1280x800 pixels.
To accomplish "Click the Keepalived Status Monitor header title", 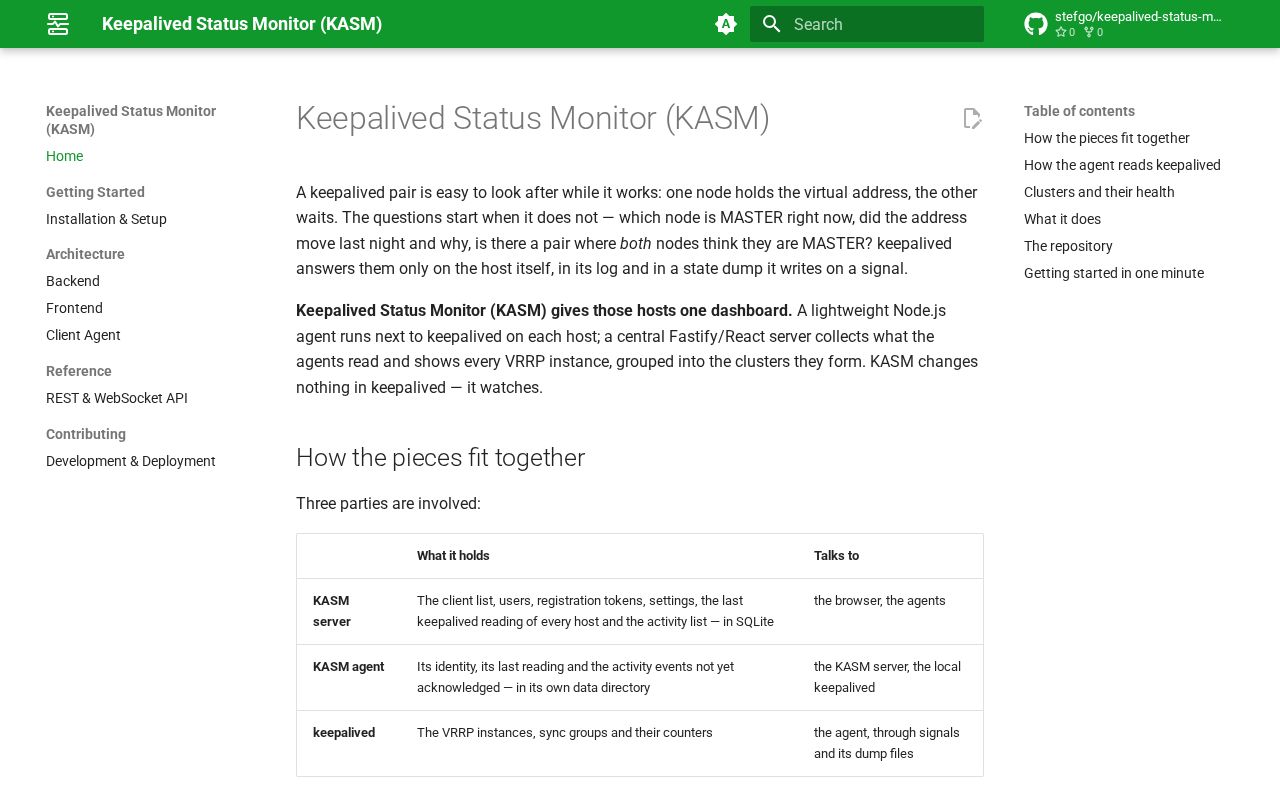I will pyautogui.click(x=242, y=24).
